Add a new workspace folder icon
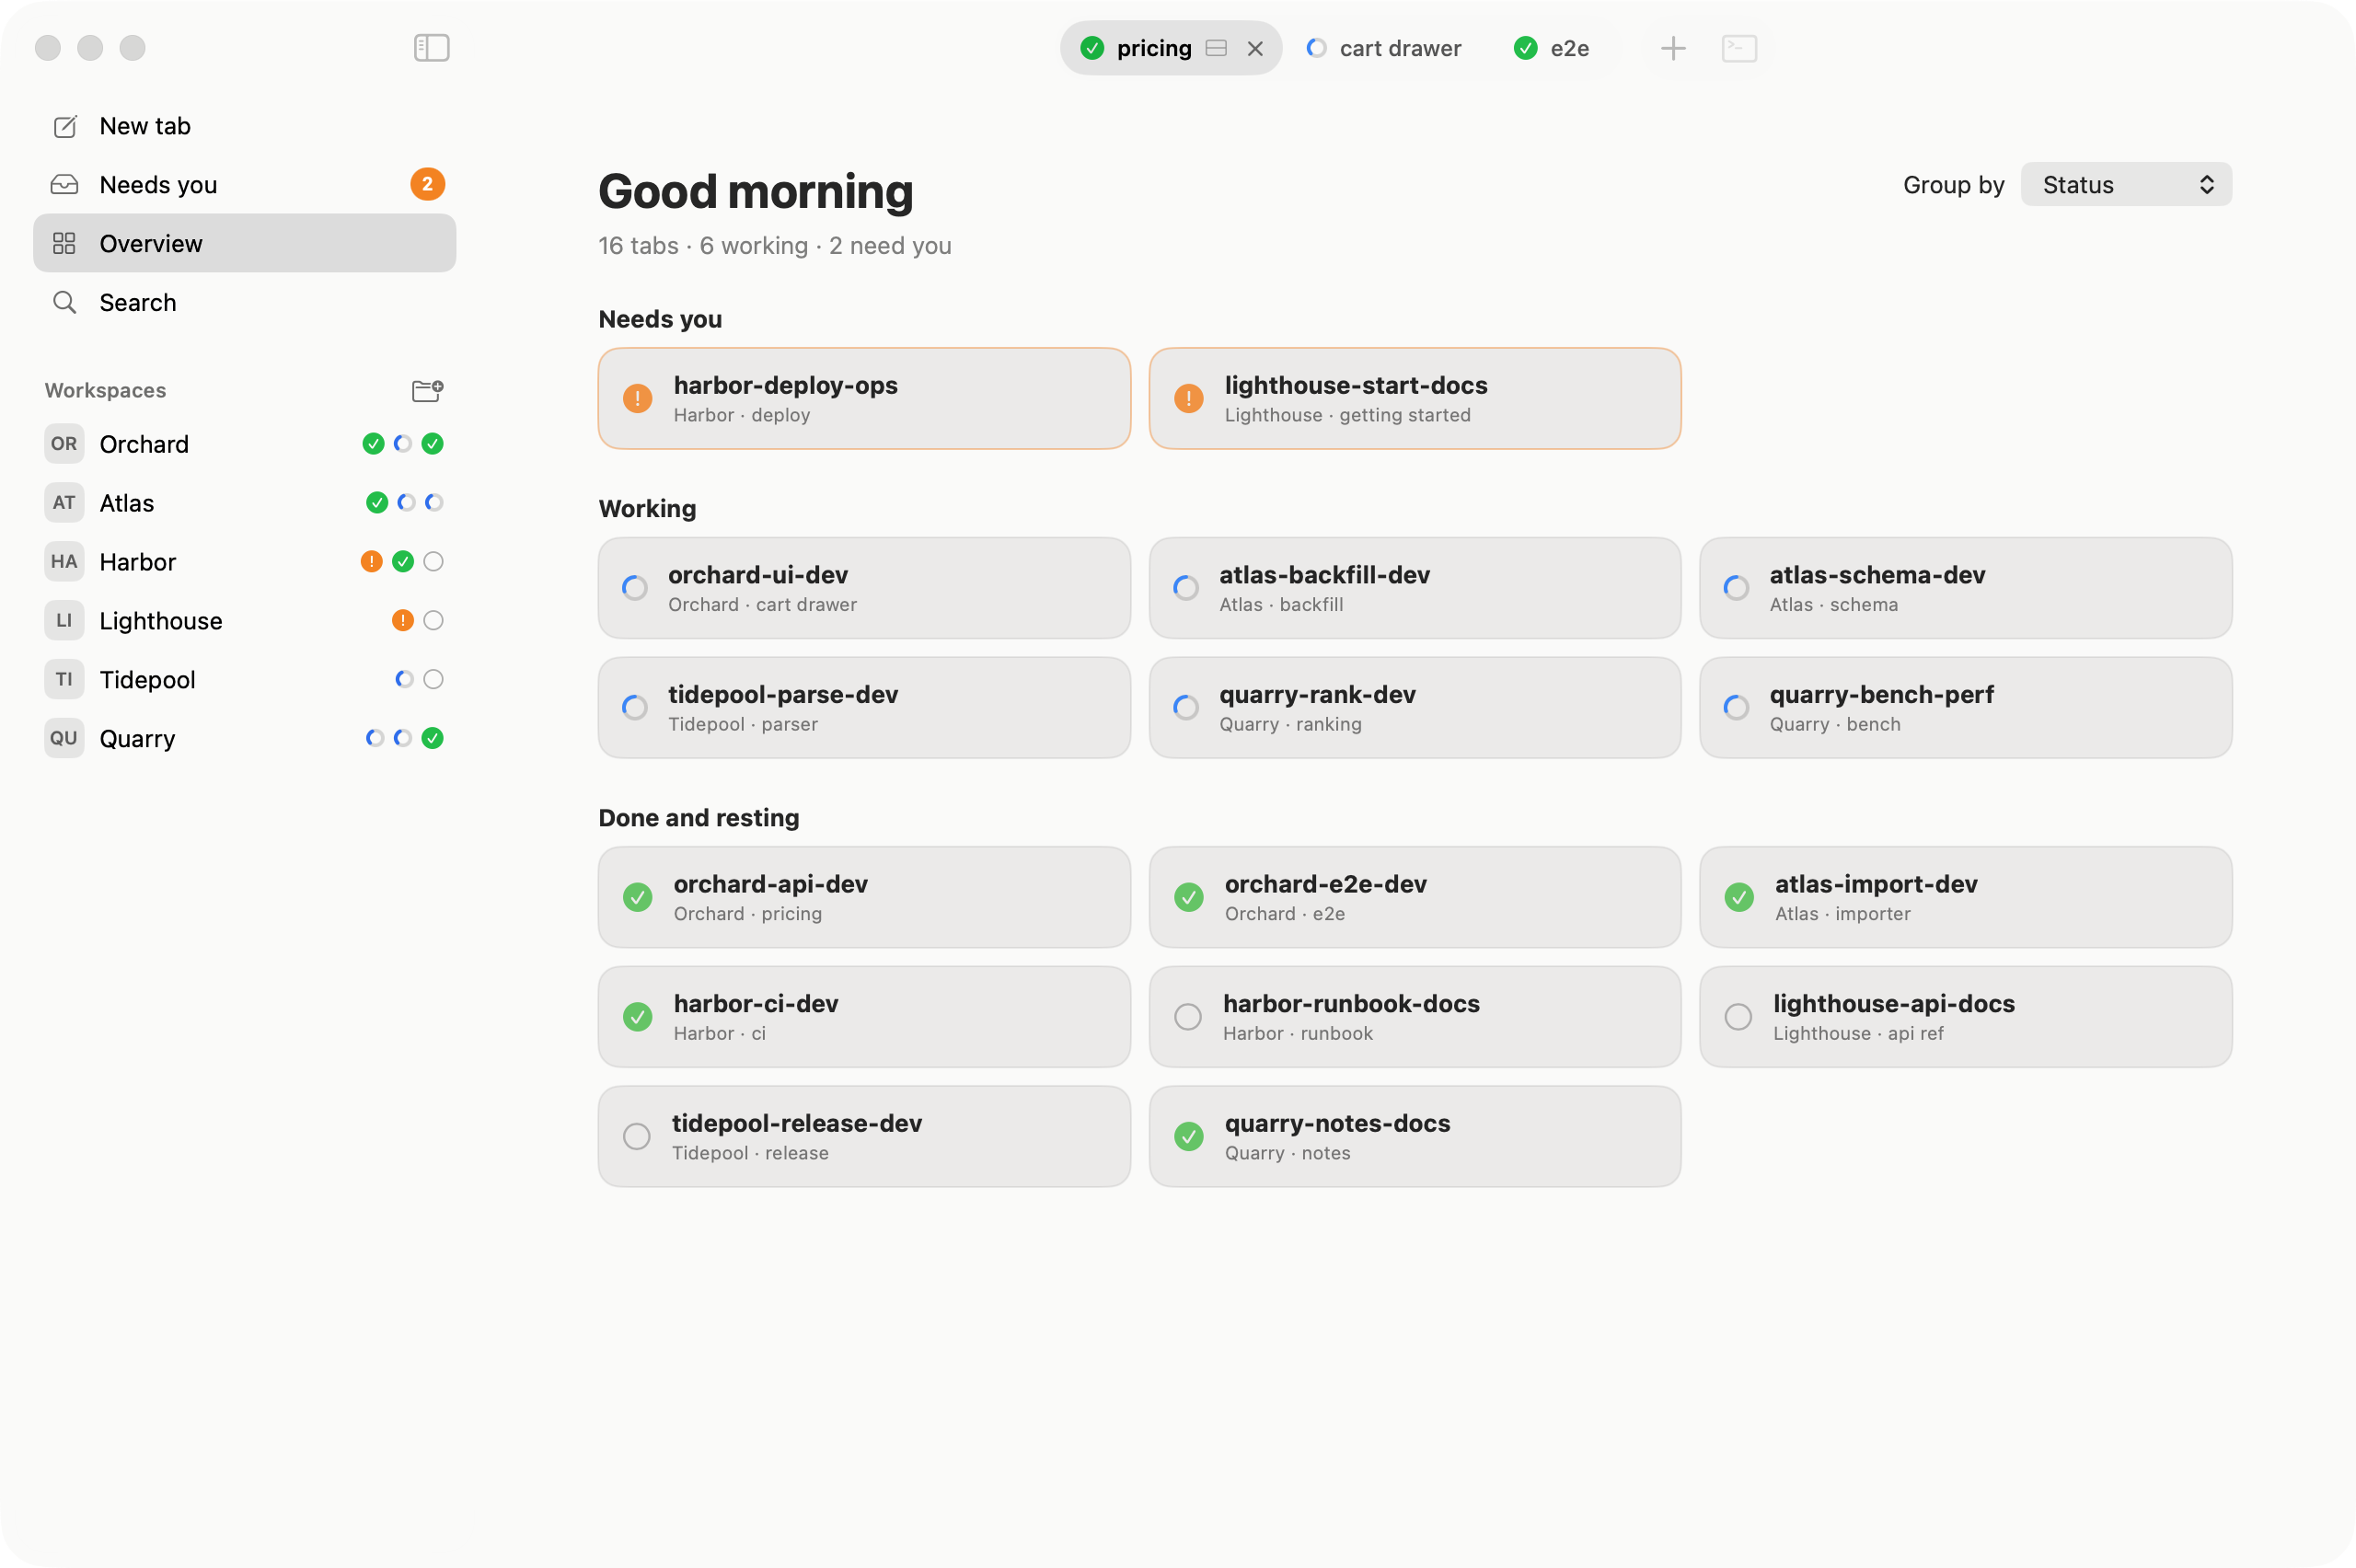 coord(427,390)
